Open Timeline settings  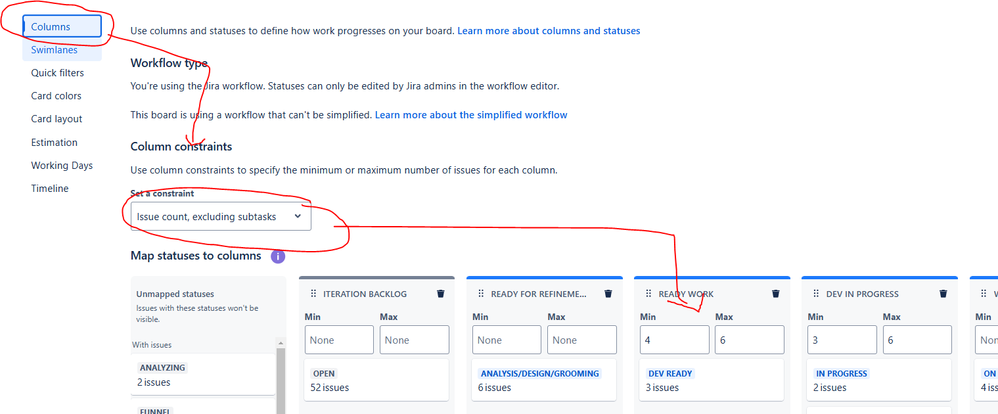click(x=50, y=189)
